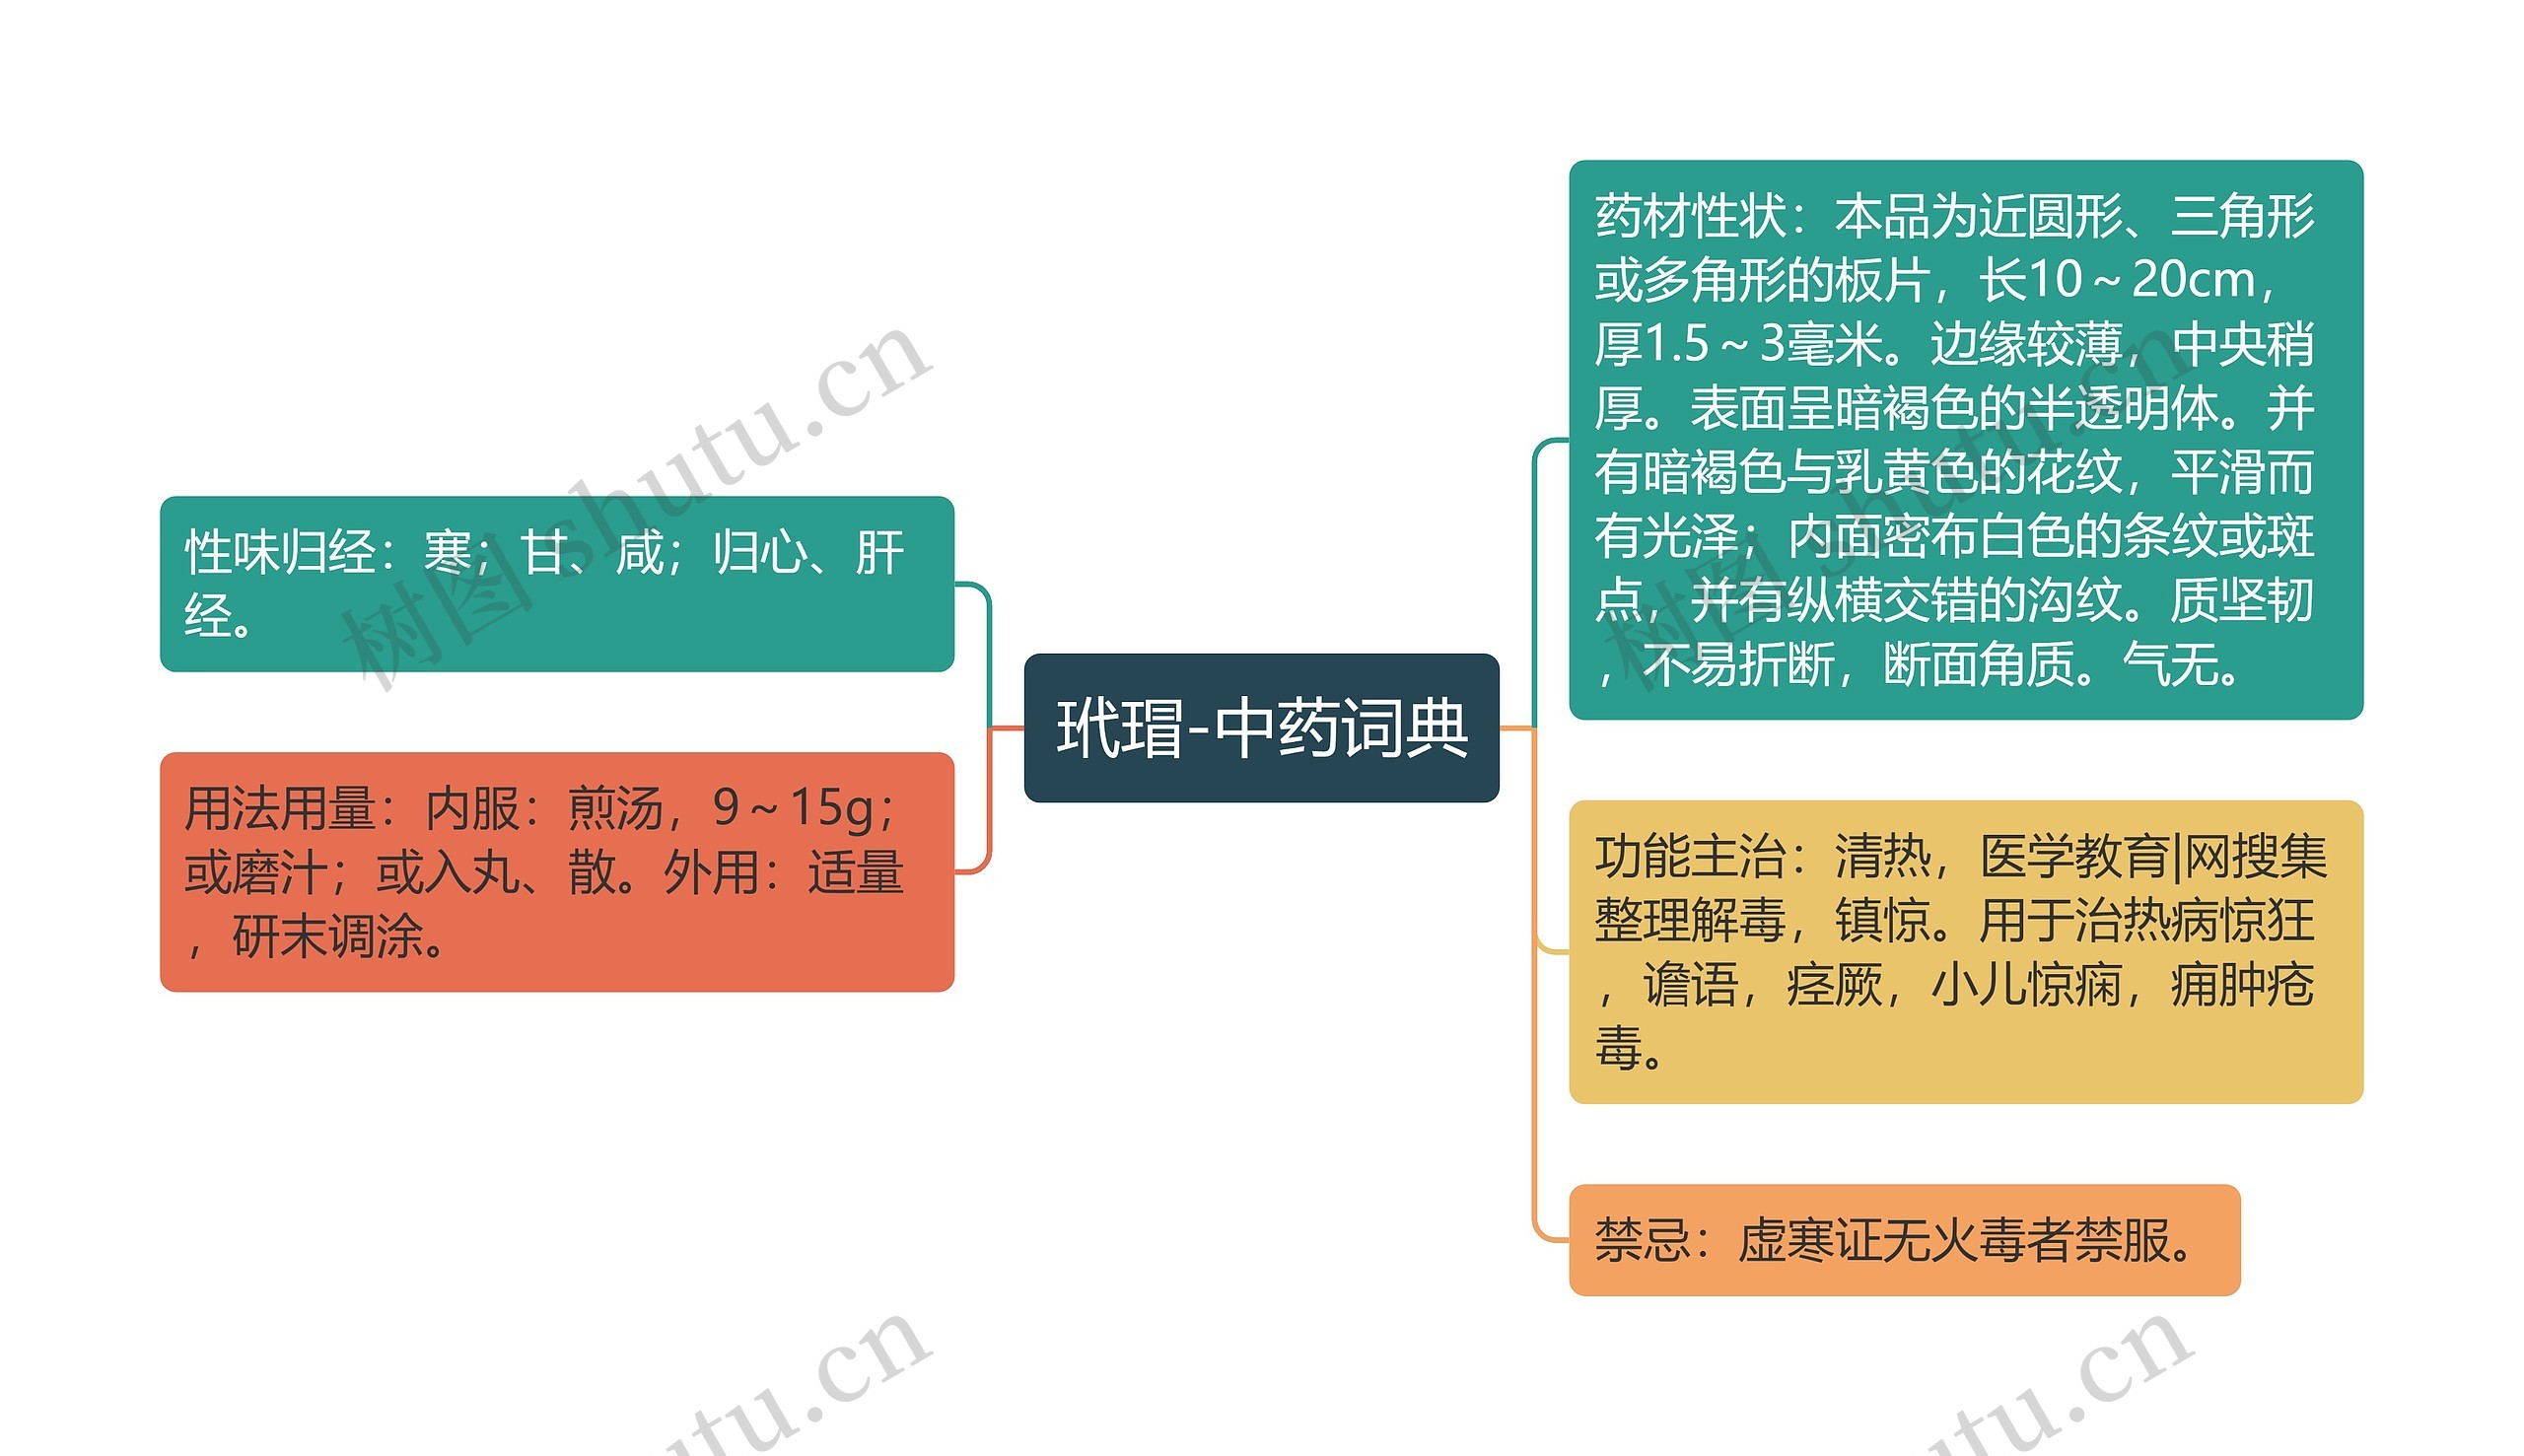2524x1456 pixels.
Task: Scroll the mind map canvas area
Action: [x=1262, y=728]
